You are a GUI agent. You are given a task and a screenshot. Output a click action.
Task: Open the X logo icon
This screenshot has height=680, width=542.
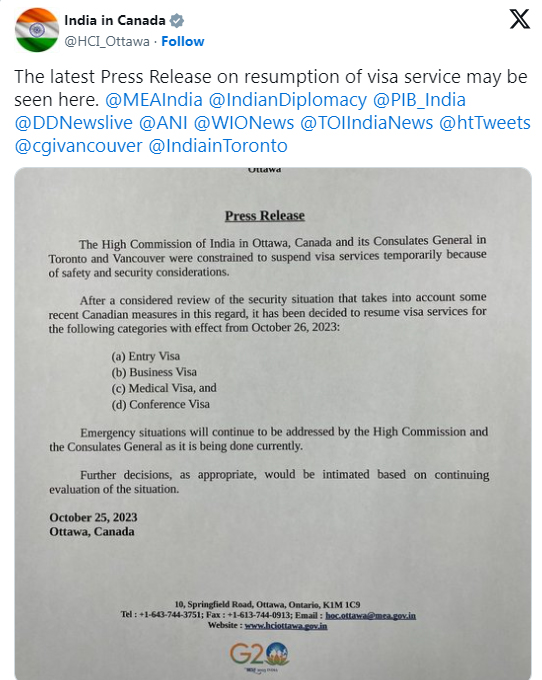[519, 19]
